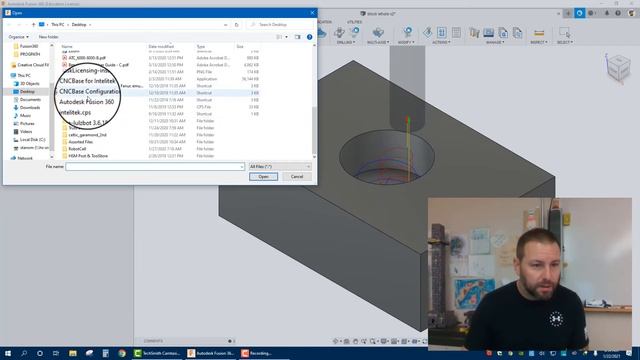The width and height of the screenshot is (640, 360).
Task: Open the Tool Library icon in Manage
Action: coord(474,32)
